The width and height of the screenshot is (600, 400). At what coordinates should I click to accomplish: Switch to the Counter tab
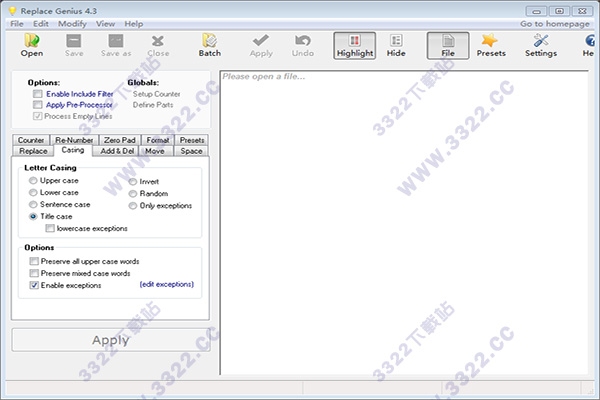pos(31,140)
